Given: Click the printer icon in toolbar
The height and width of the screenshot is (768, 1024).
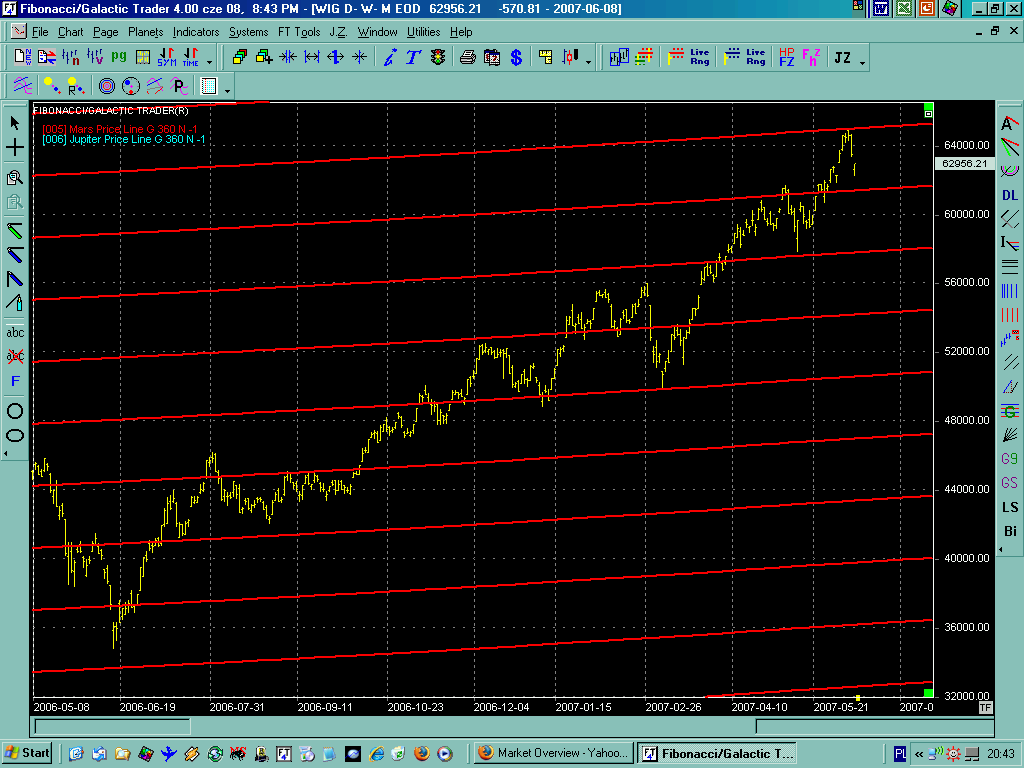Looking at the screenshot, I should [x=467, y=57].
